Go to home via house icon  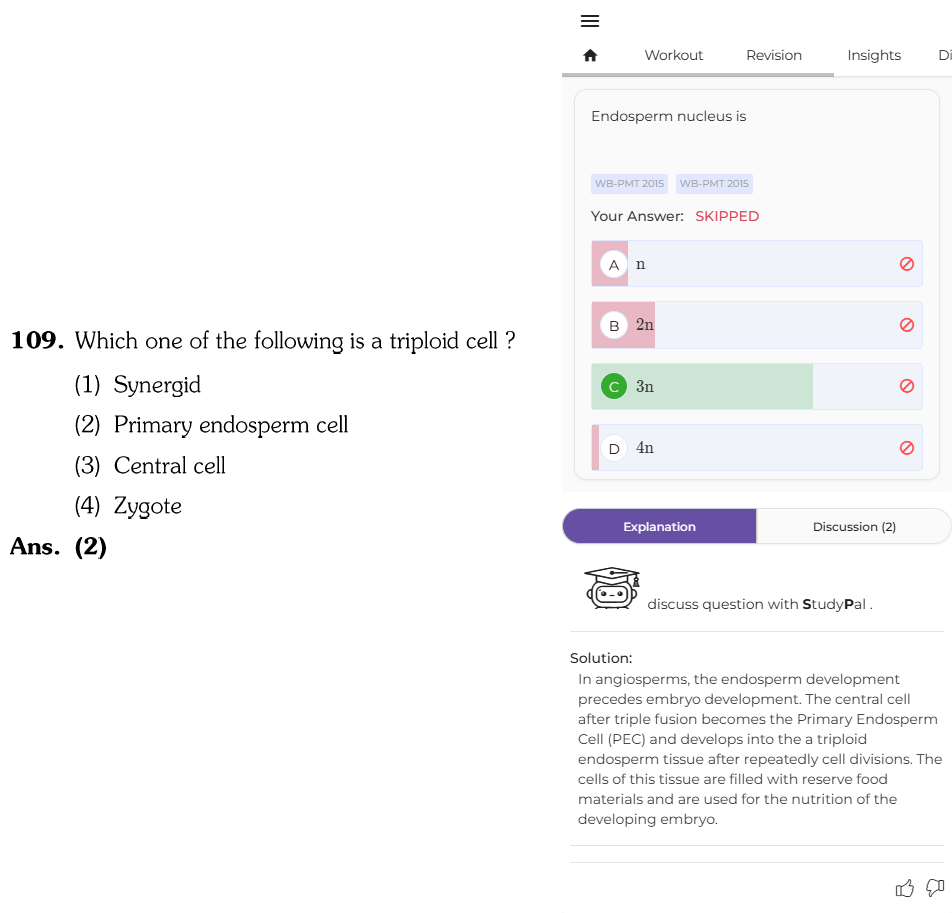tap(590, 56)
